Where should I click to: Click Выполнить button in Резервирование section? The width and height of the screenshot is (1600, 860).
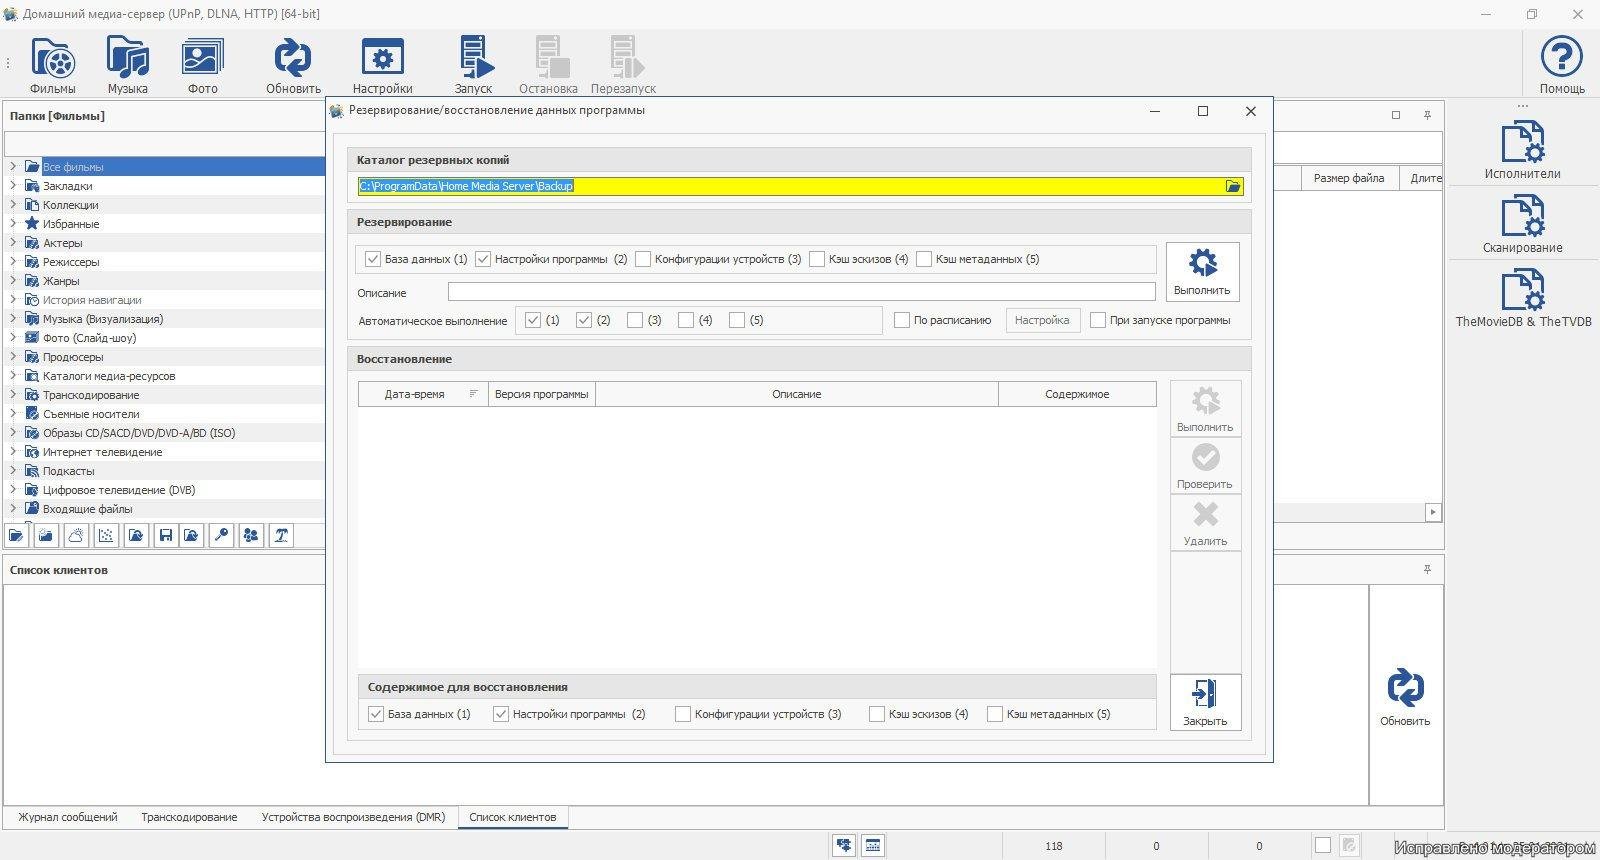(1202, 272)
